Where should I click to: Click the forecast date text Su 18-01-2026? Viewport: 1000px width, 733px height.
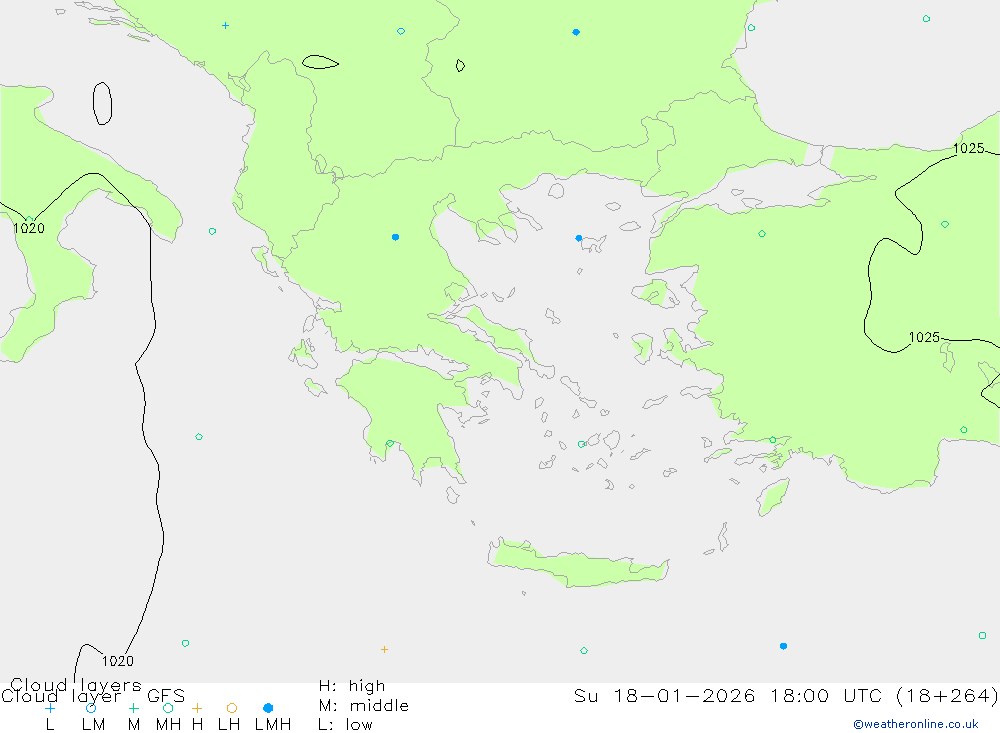[665, 695]
